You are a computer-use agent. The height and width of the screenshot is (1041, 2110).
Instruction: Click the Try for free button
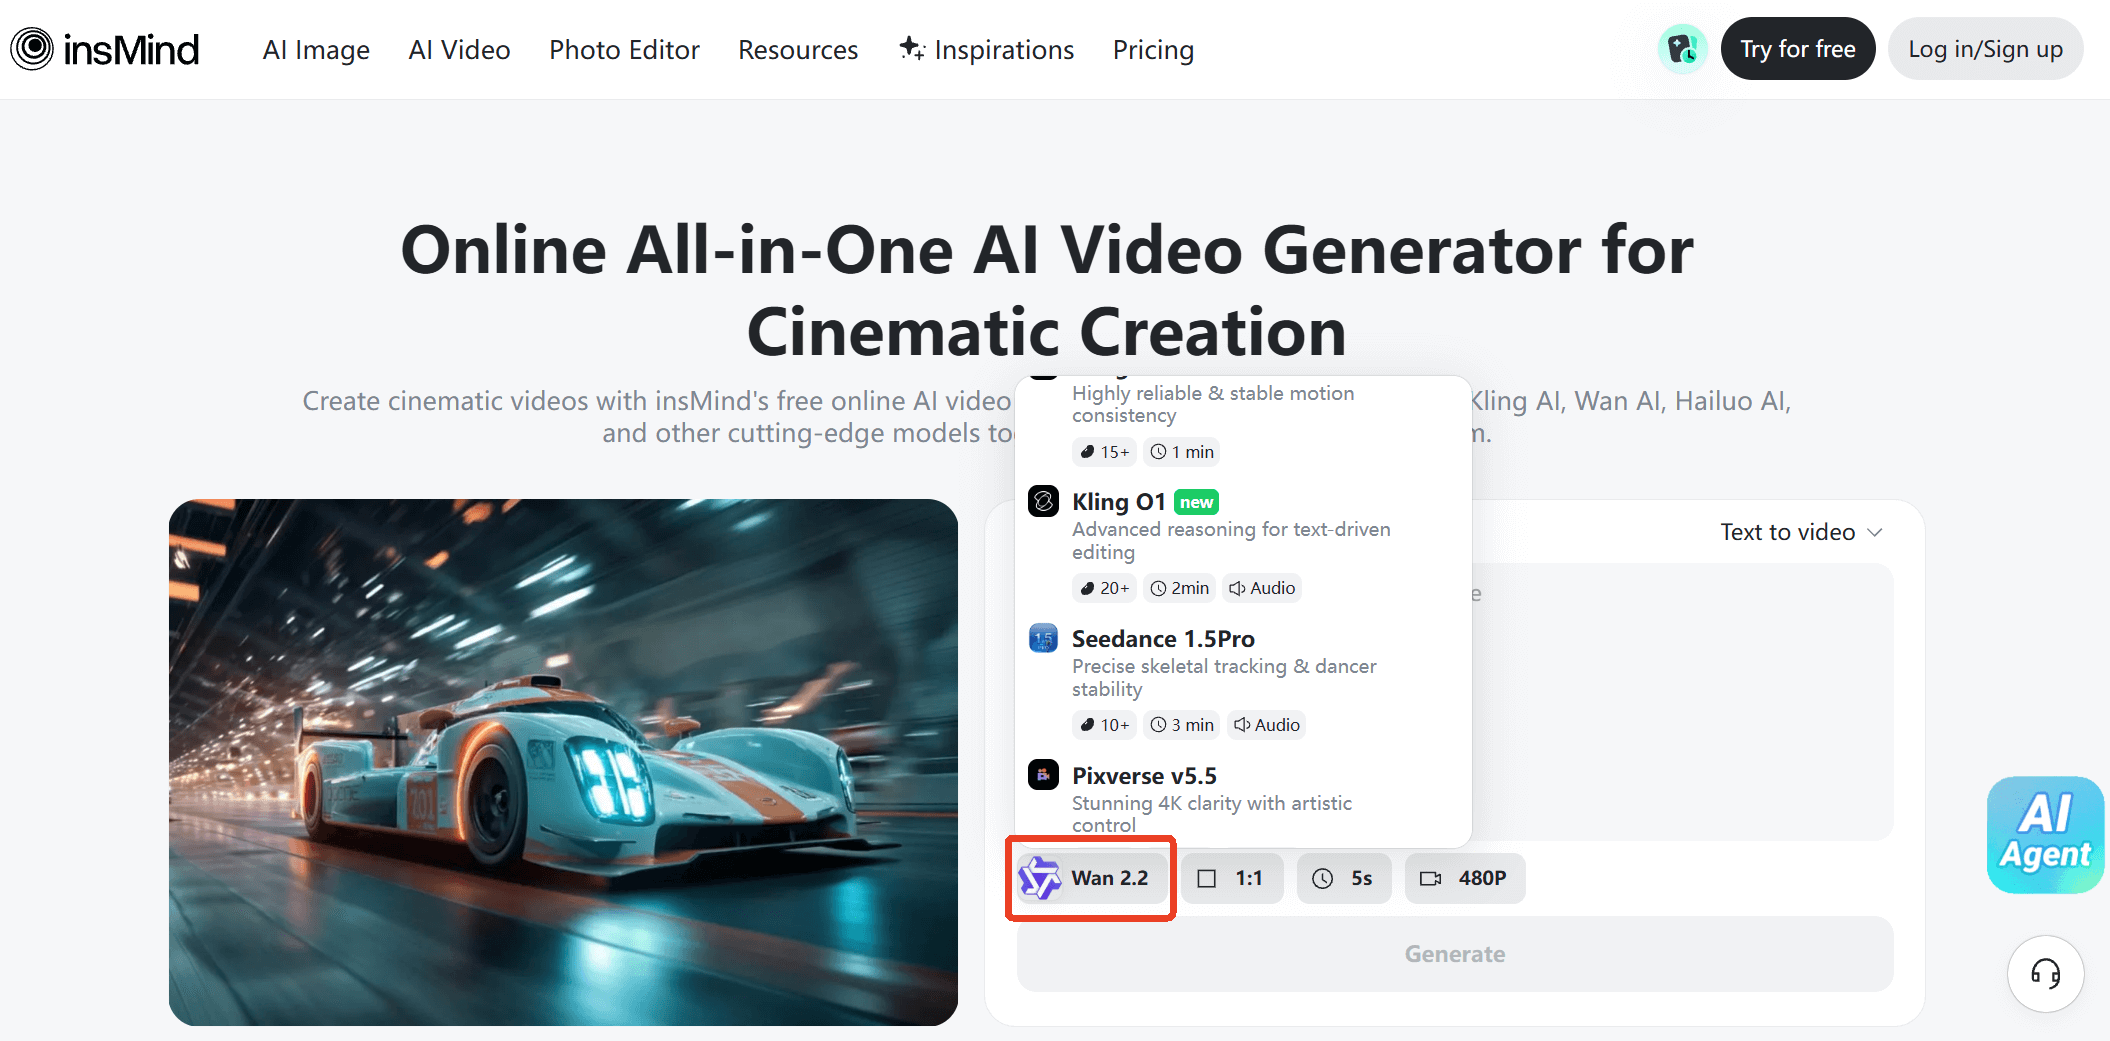coord(1797,48)
